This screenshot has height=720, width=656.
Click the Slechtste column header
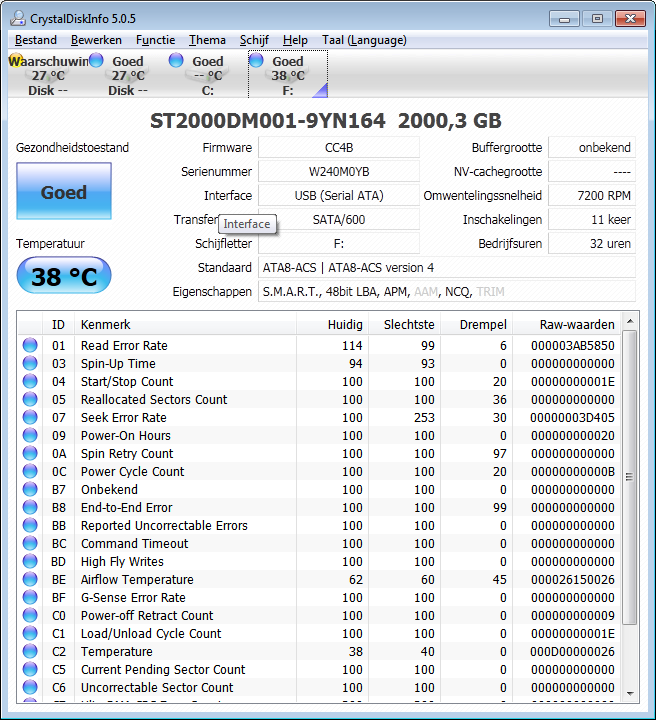[404, 324]
